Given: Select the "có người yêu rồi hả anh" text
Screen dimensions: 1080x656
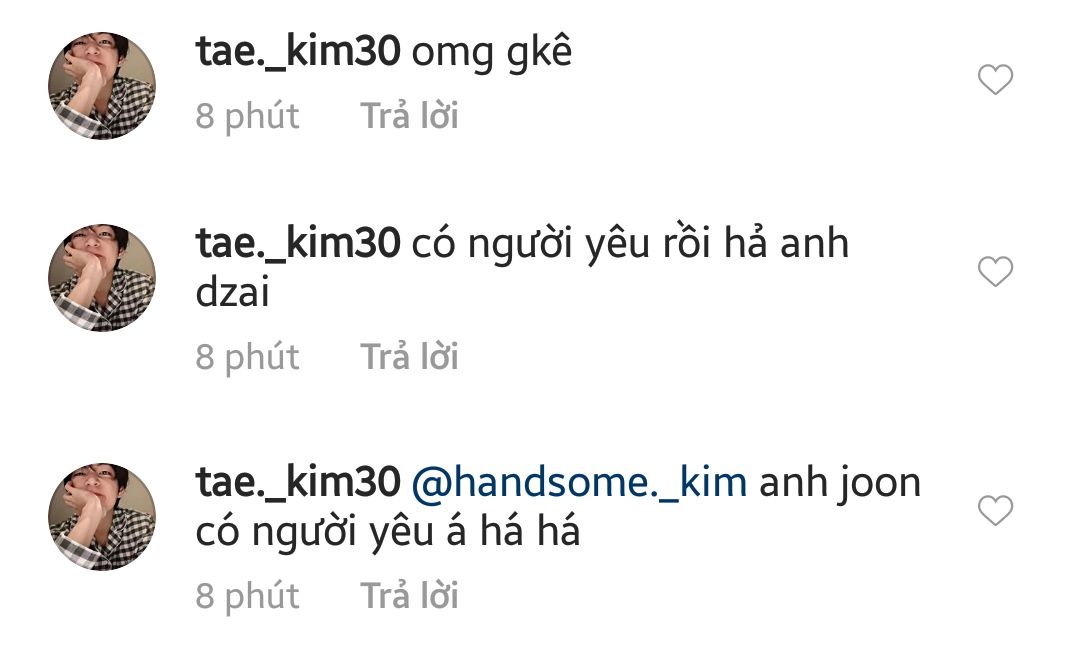Looking at the screenshot, I should [630, 245].
